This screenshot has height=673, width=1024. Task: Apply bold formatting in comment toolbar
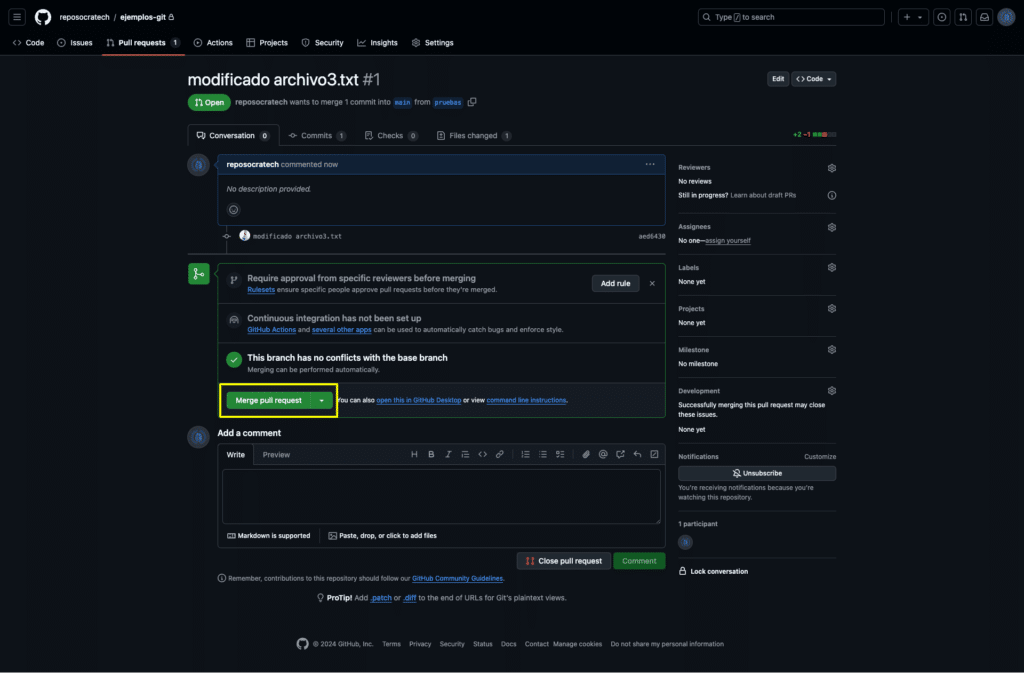point(431,454)
